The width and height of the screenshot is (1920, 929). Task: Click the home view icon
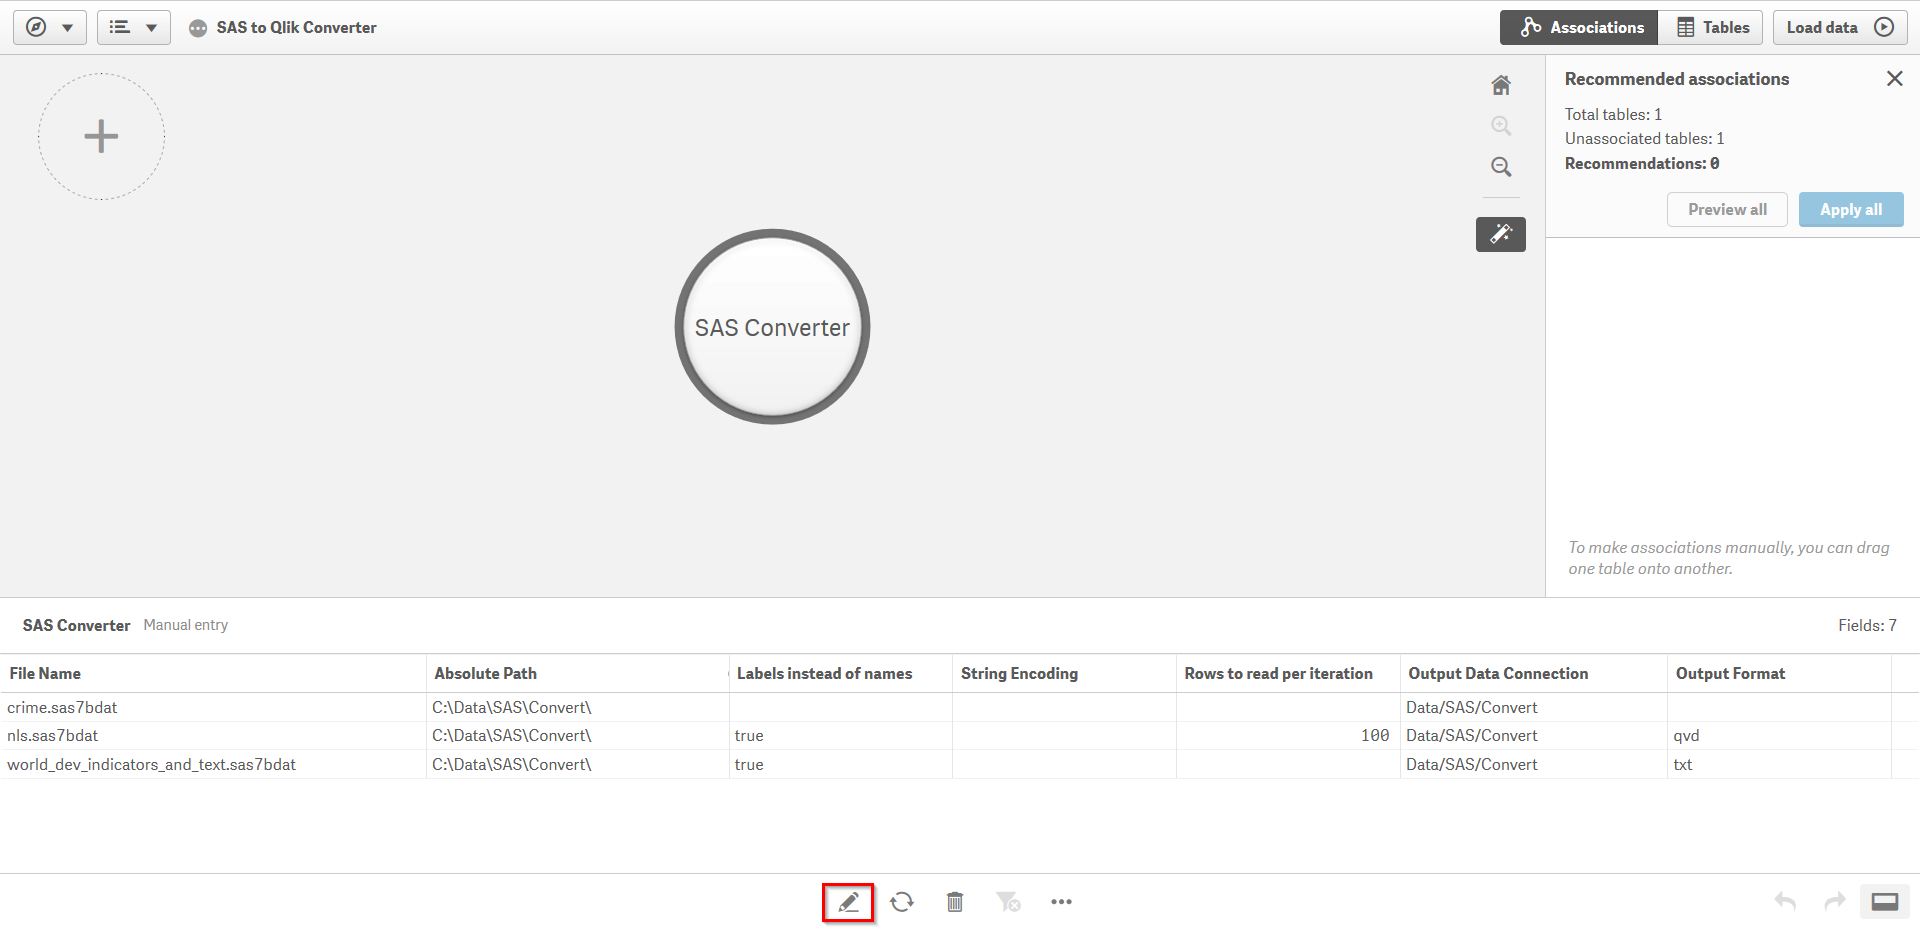pos(1501,85)
